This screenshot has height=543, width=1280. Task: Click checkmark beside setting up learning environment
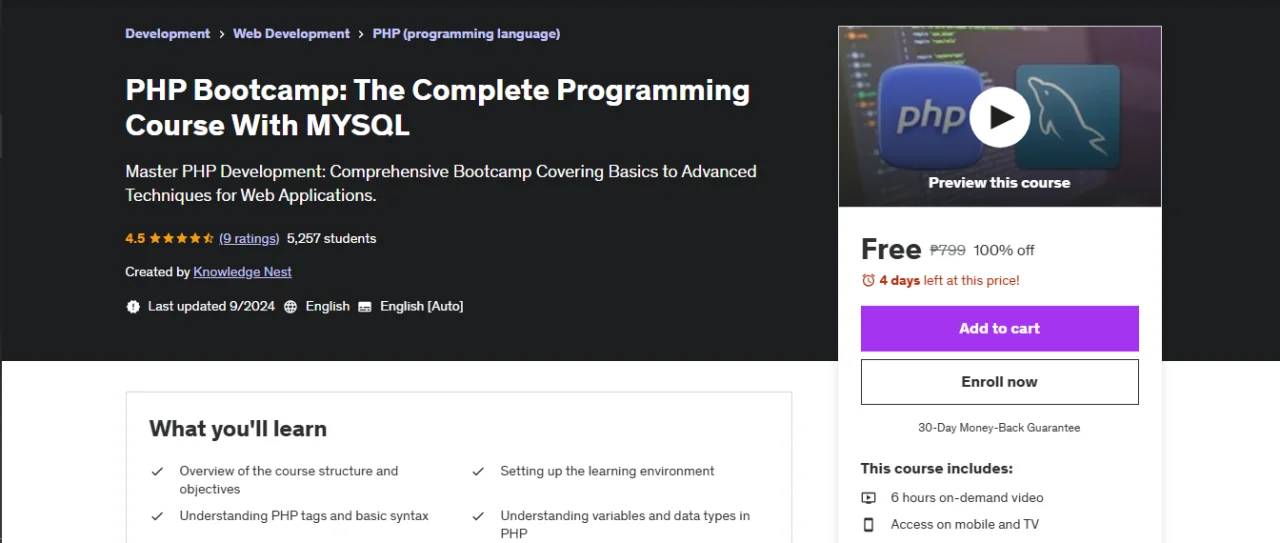478,471
